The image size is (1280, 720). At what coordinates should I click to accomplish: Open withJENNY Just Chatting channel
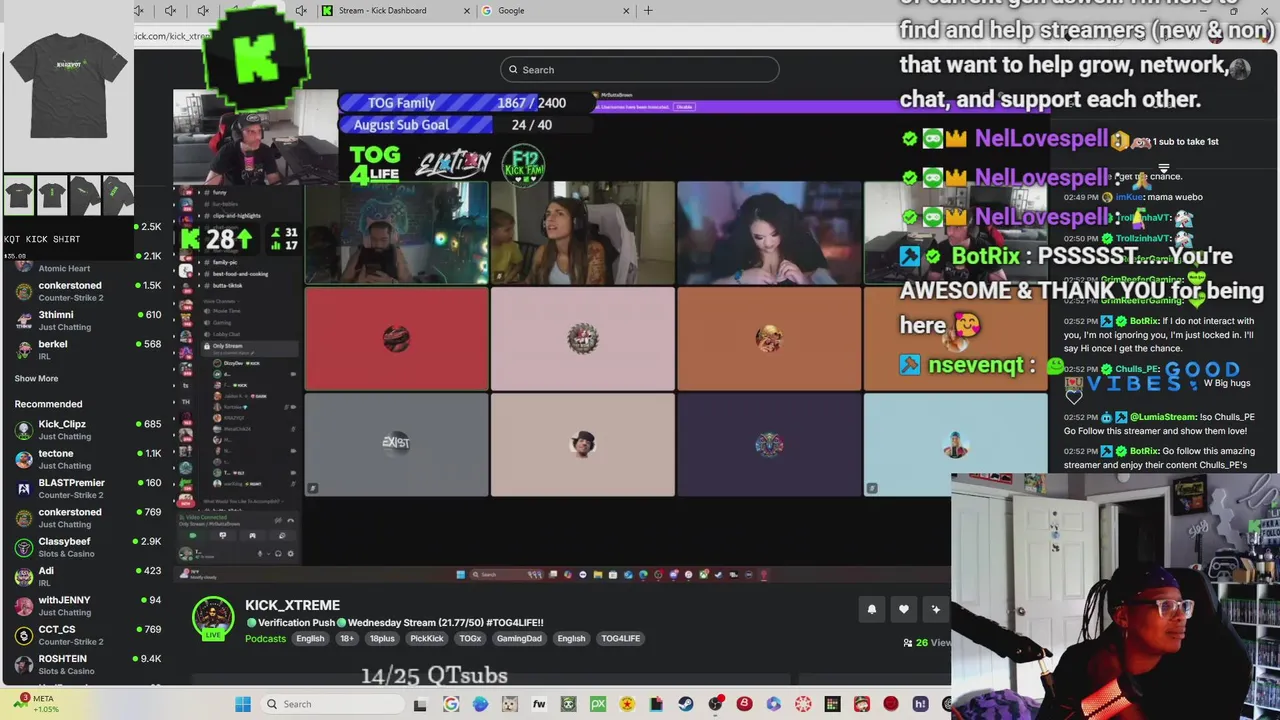point(88,605)
